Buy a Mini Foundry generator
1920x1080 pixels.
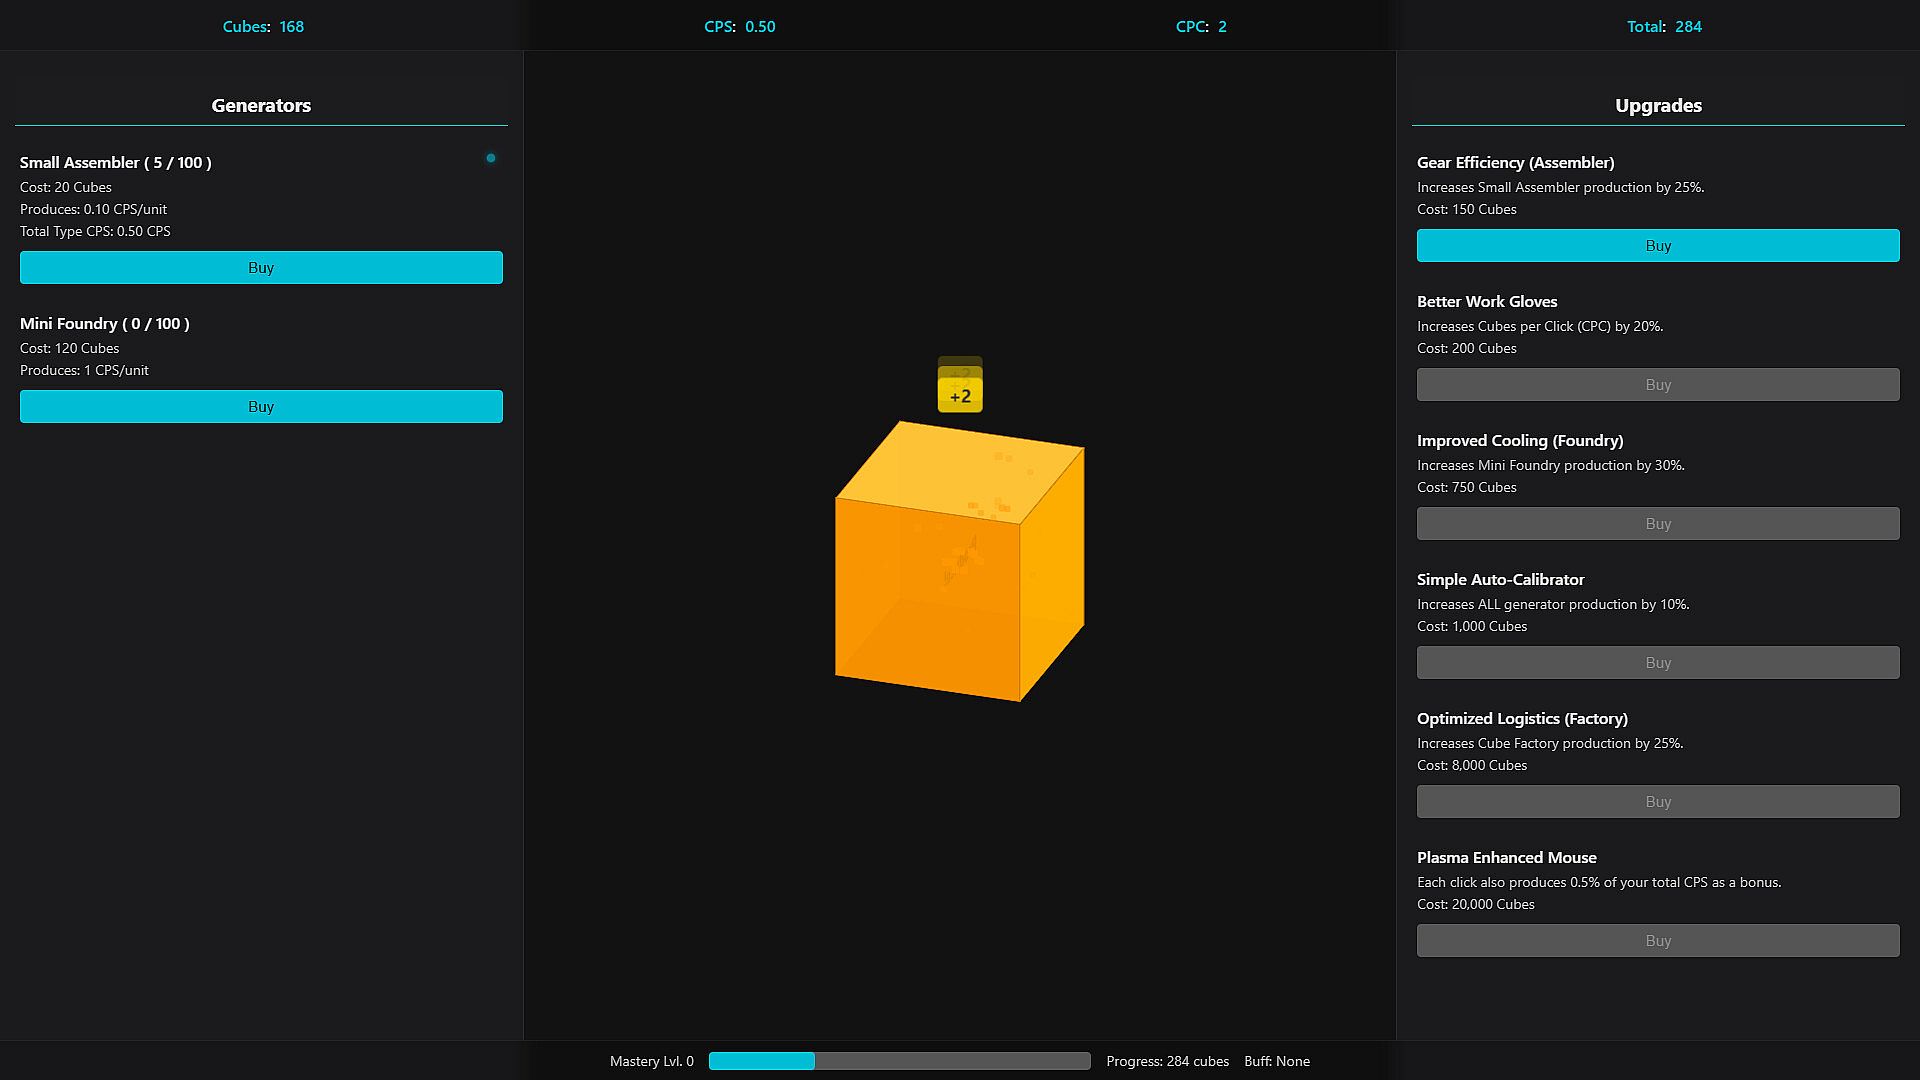pyautogui.click(x=261, y=407)
